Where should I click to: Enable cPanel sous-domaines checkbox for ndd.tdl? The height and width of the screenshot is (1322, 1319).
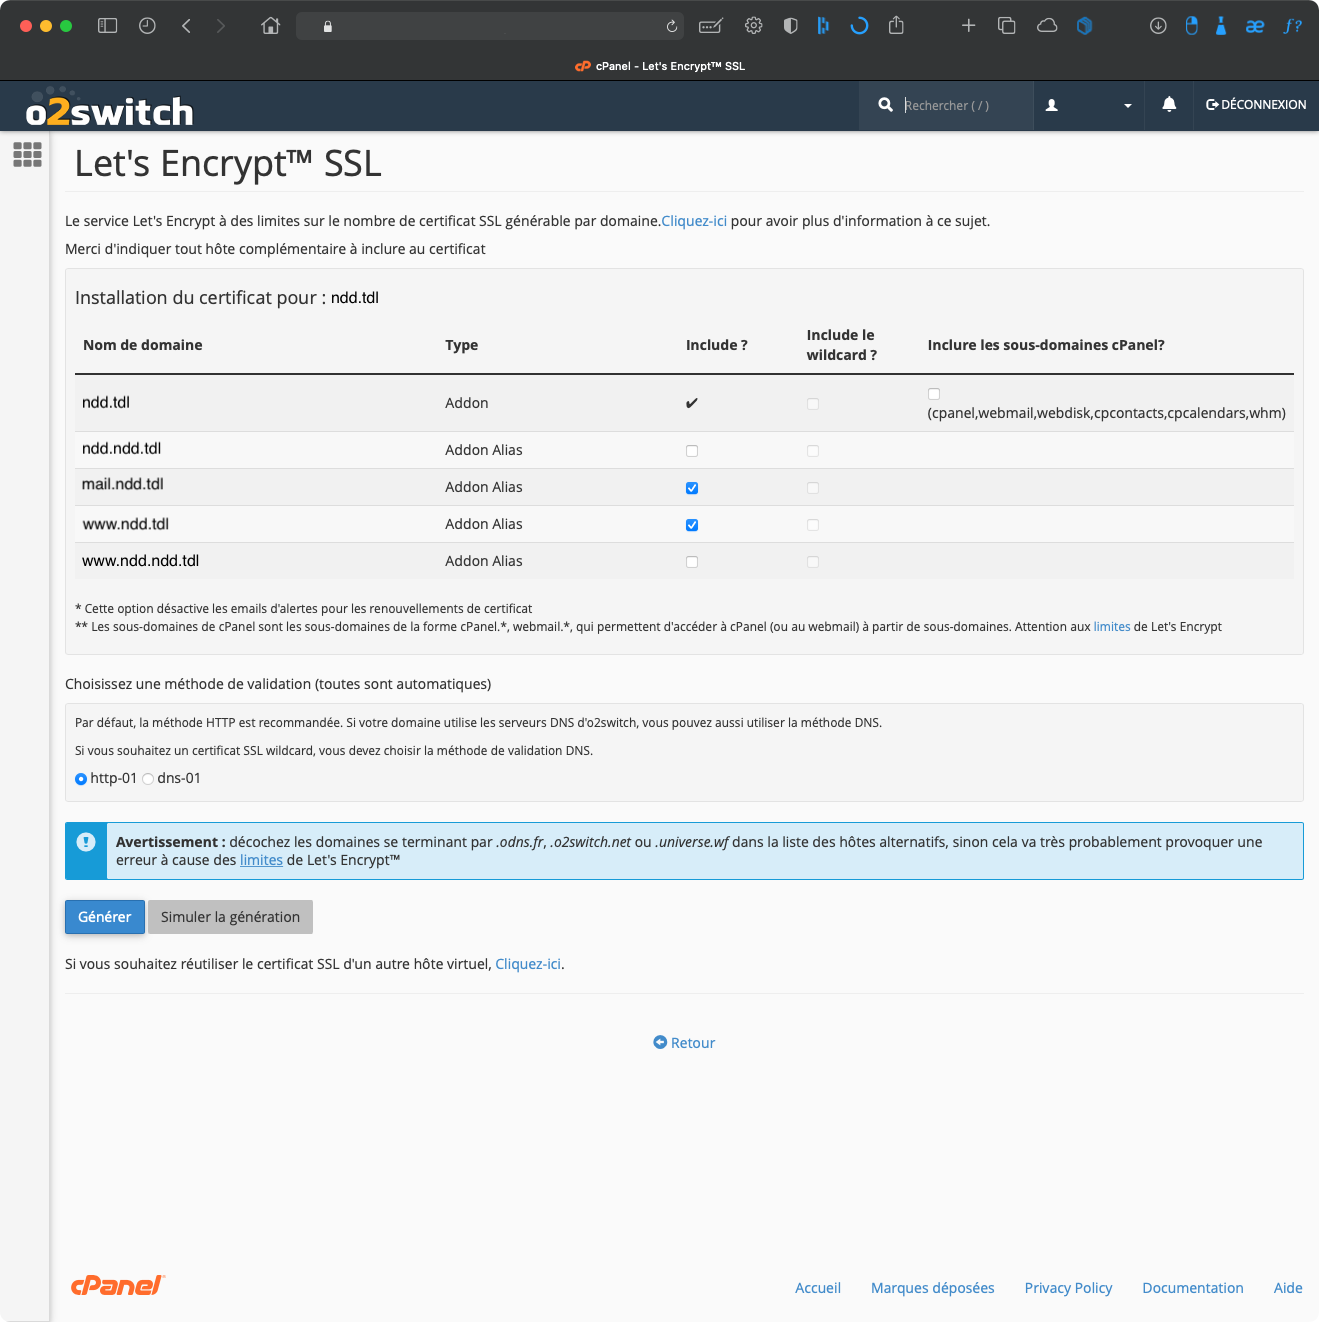tap(934, 394)
